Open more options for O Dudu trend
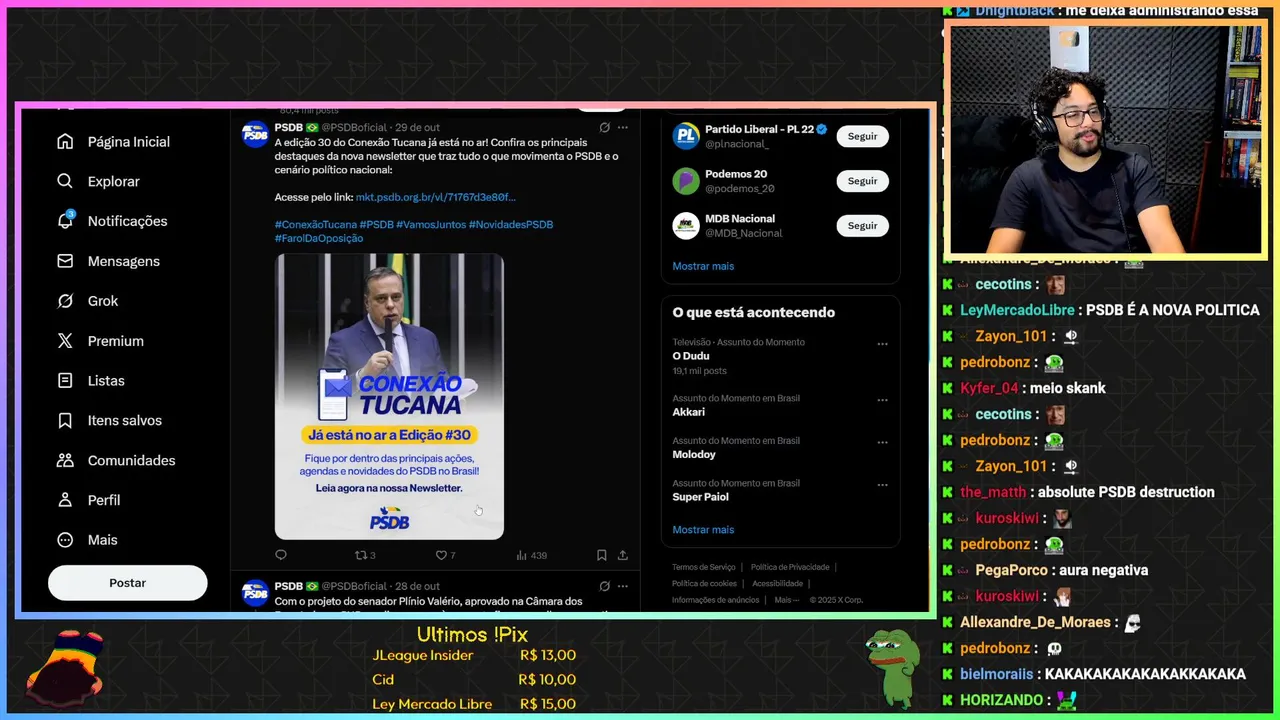The image size is (1280, 720). point(882,344)
